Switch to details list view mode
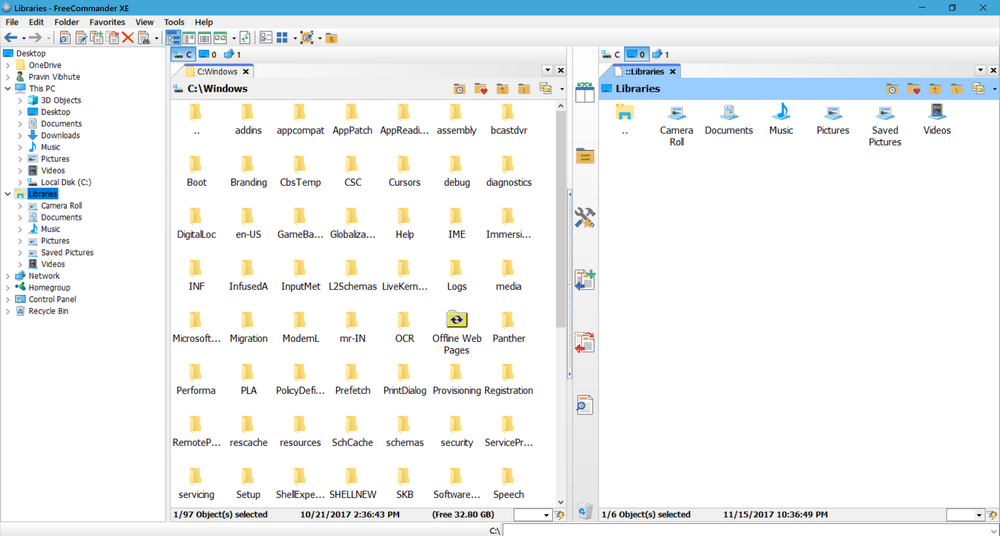 pos(205,38)
